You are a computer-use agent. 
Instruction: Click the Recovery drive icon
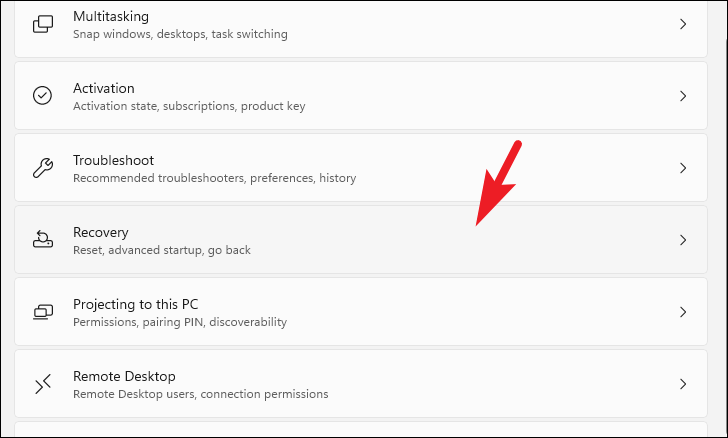point(43,240)
